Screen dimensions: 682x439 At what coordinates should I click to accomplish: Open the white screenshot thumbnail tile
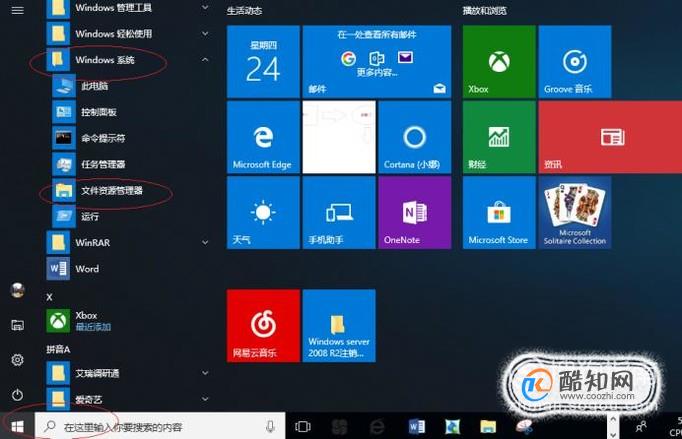(339, 137)
